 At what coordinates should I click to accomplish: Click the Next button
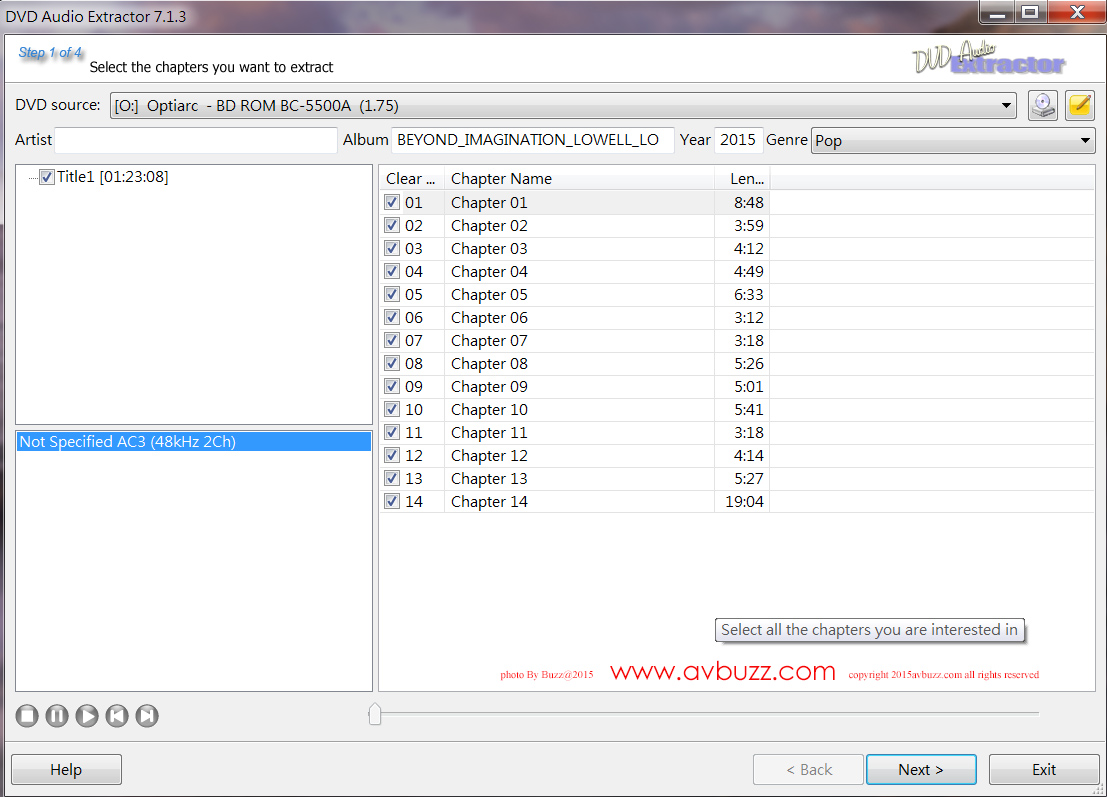pos(921,770)
